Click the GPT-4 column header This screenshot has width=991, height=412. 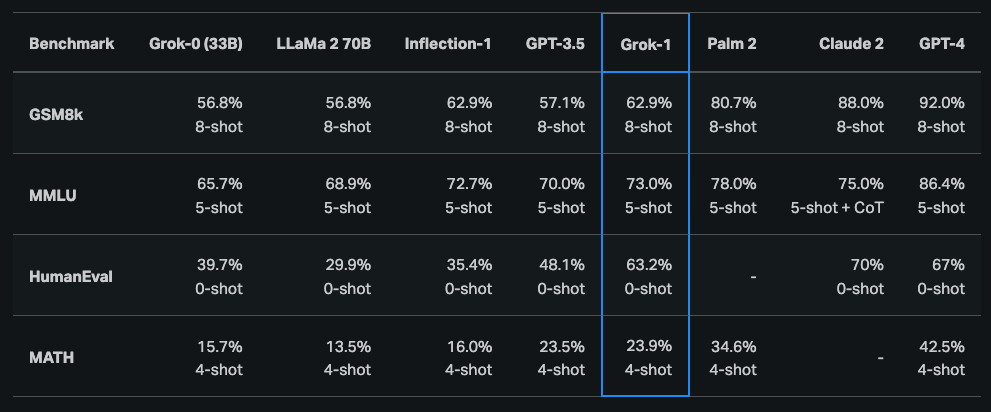941,44
